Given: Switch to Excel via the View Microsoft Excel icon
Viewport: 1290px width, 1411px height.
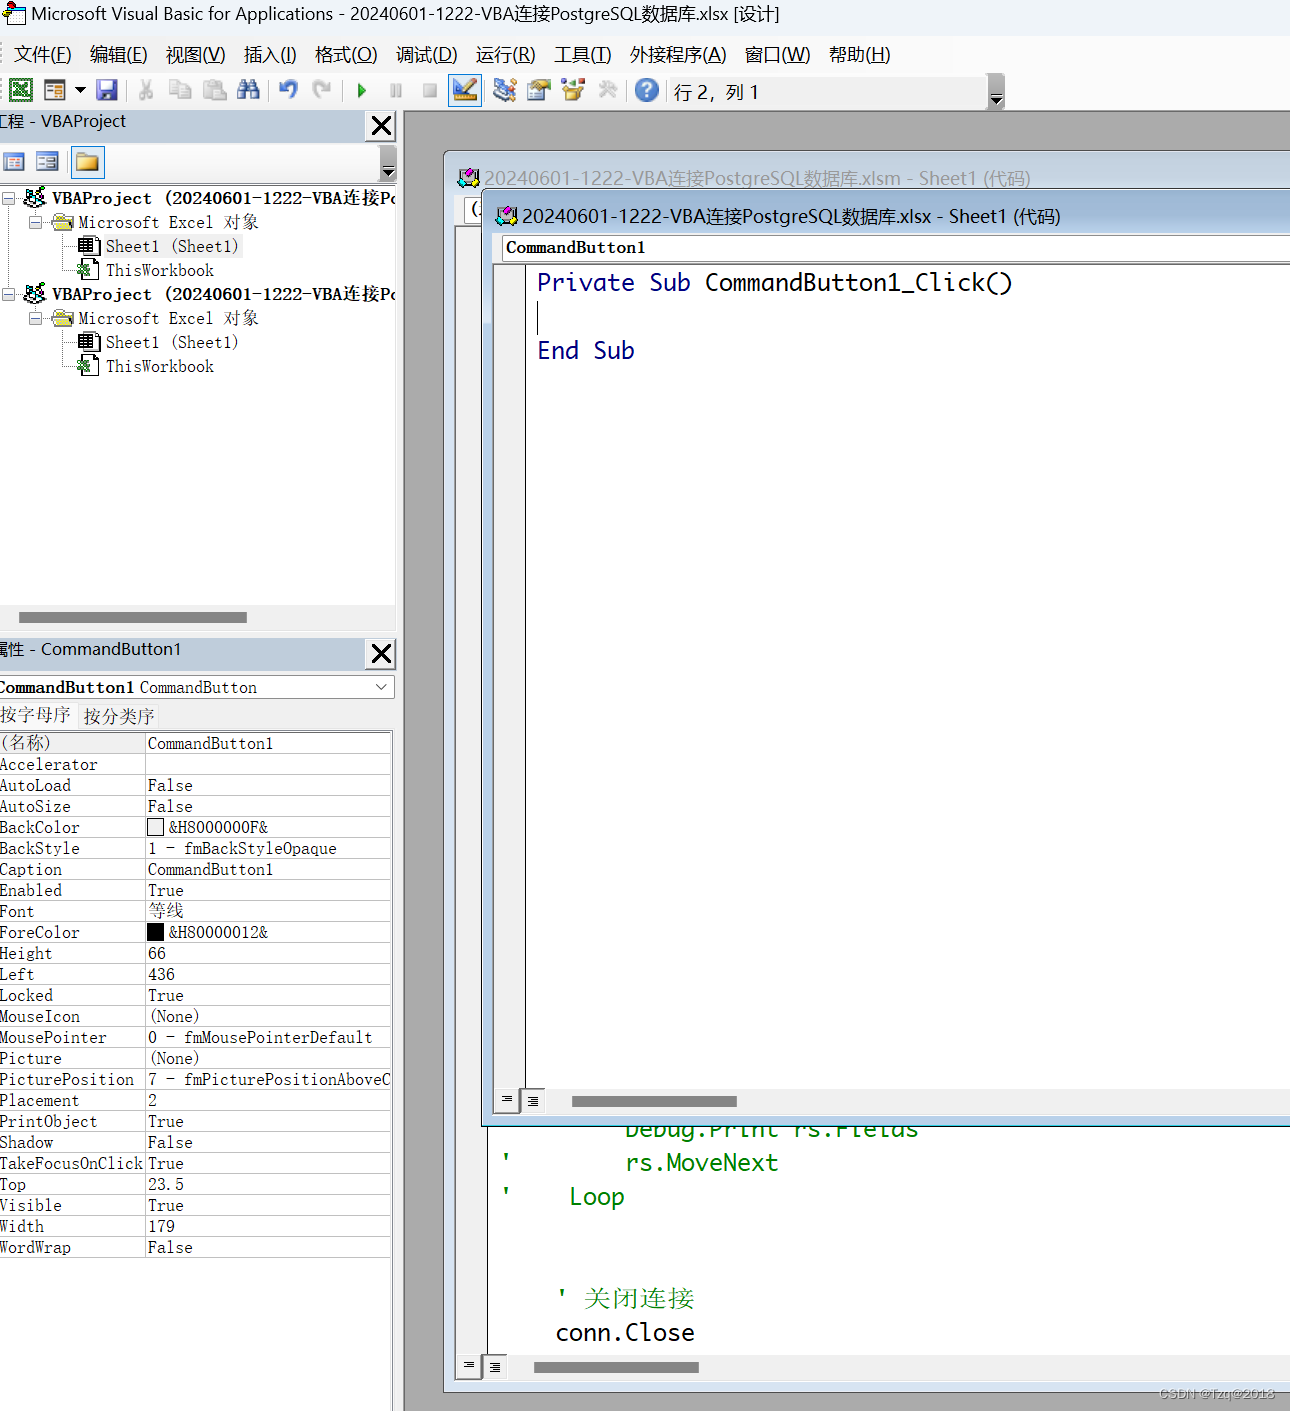Looking at the screenshot, I should pyautogui.click(x=21, y=90).
